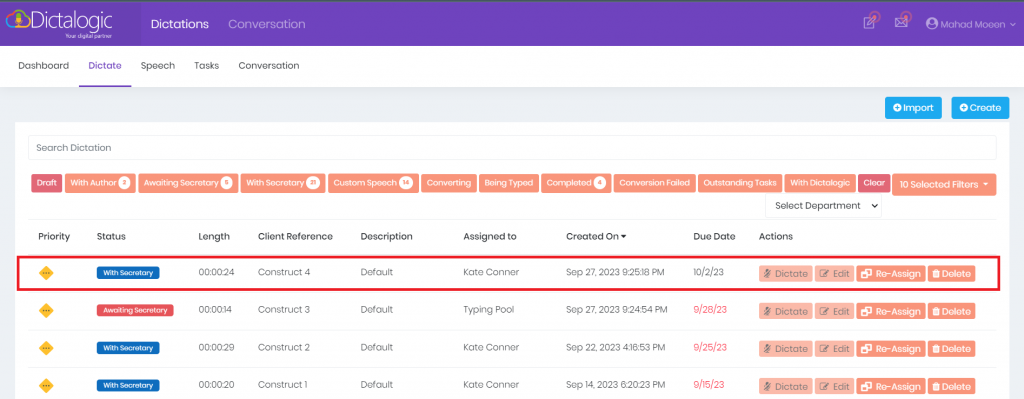
Task: Re-Assign the Construct 3 dictation
Action: click(x=891, y=311)
